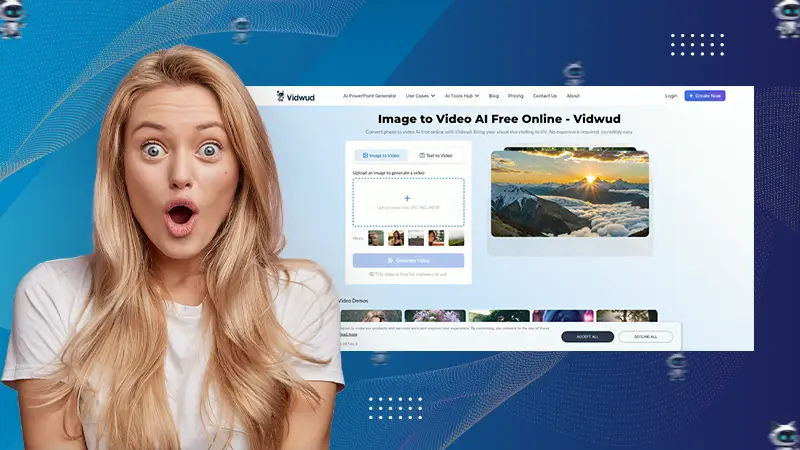
Task: Open the purple flowers video demo
Action: (435, 316)
